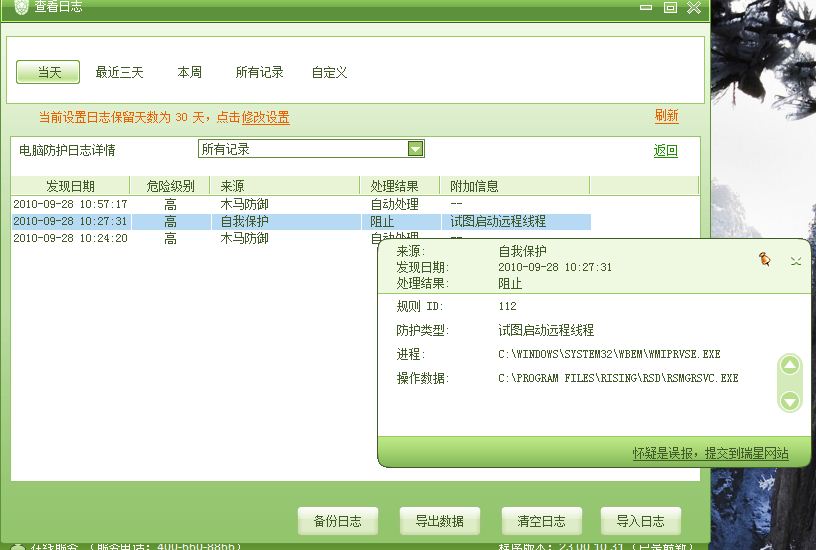Switch to the 所有记录 tab
The image size is (816, 550).
(x=259, y=72)
